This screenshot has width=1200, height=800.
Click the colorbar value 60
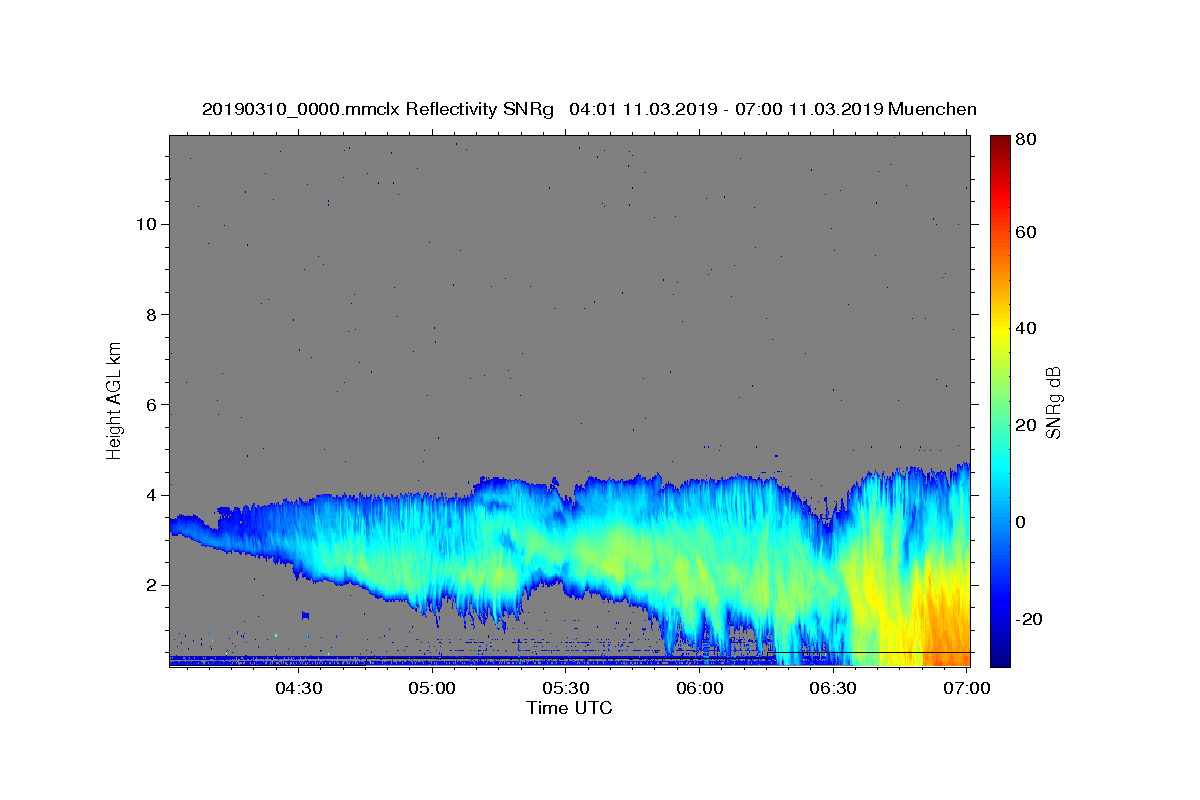pos(1026,232)
